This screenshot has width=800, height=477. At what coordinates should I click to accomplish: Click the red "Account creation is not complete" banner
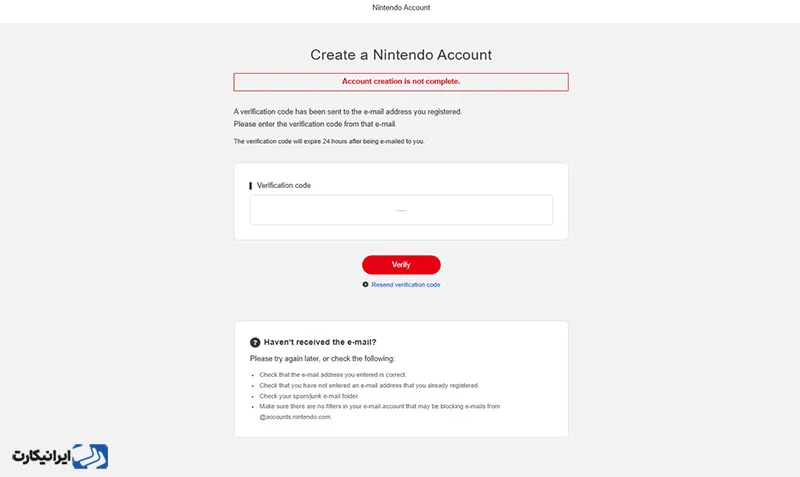click(401, 82)
